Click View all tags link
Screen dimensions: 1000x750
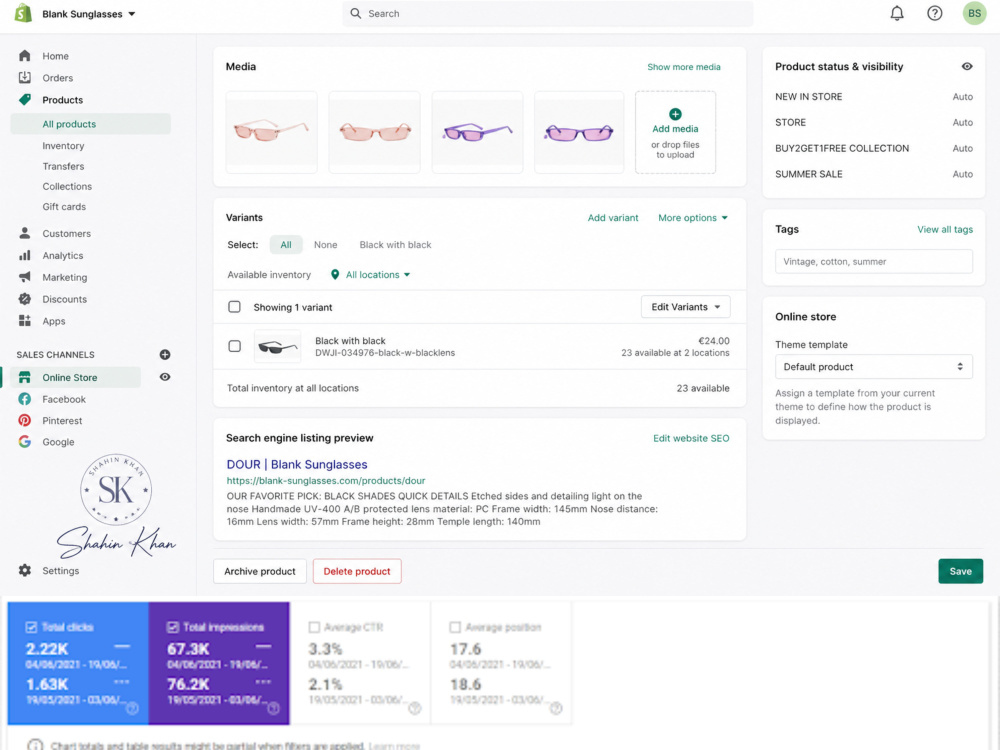tap(945, 230)
